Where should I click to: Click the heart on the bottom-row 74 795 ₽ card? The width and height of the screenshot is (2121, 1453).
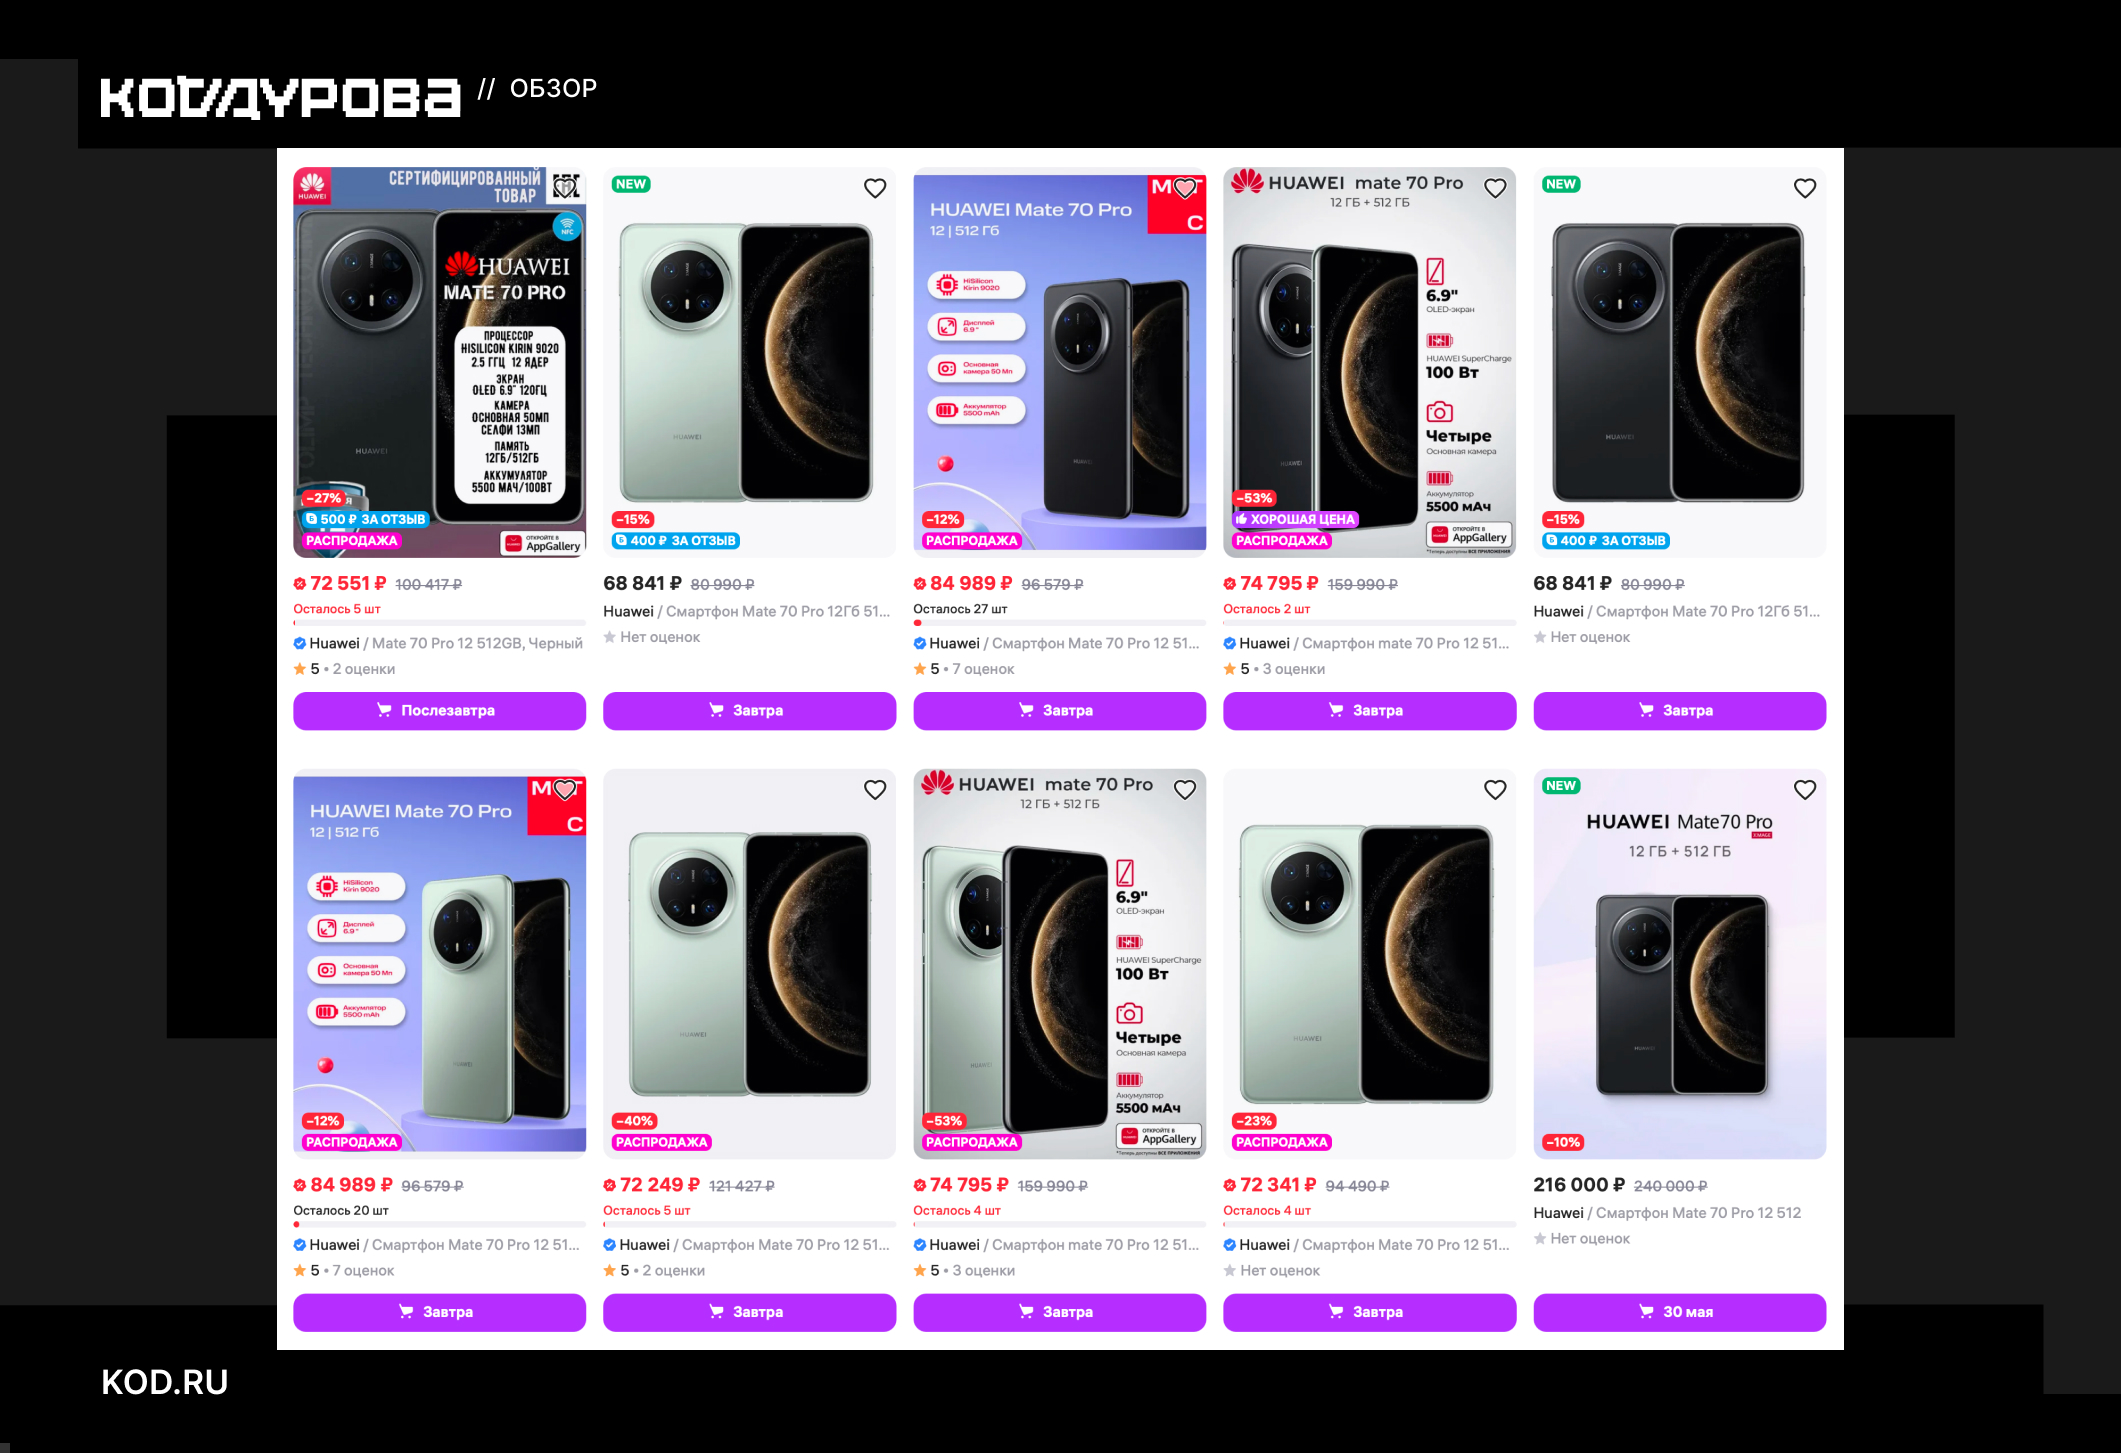tap(1185, 790)
